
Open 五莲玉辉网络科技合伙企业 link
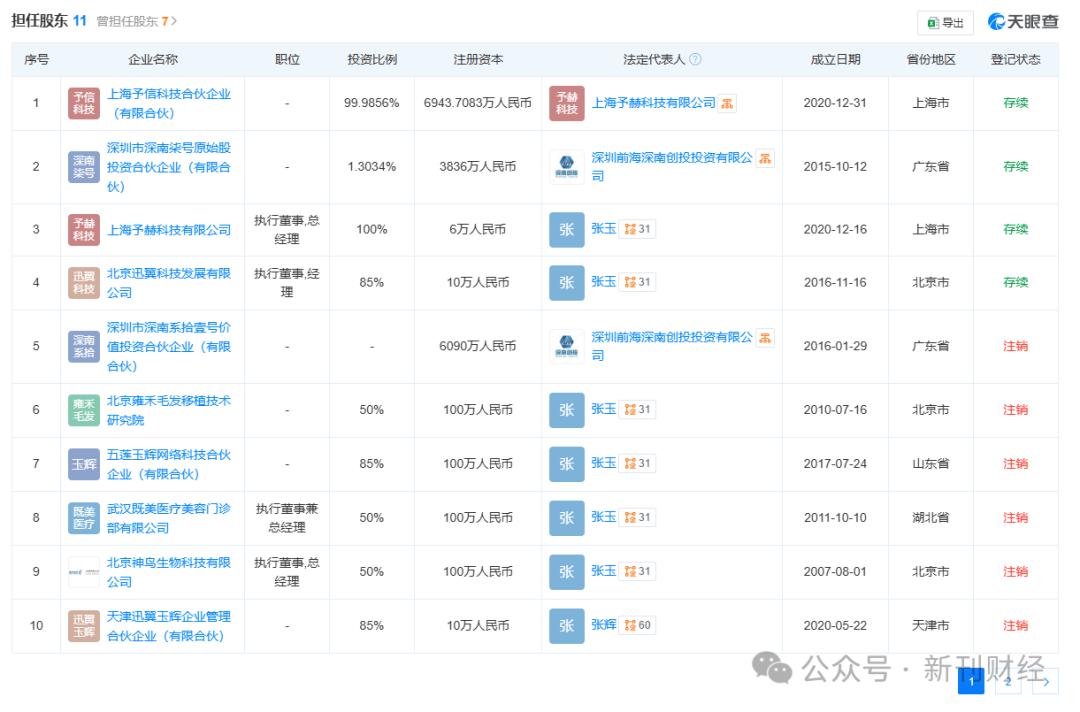coord(169,464)
